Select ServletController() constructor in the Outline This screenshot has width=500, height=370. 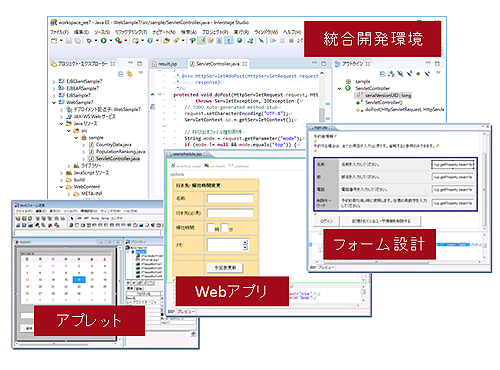(x=380, y=102)
